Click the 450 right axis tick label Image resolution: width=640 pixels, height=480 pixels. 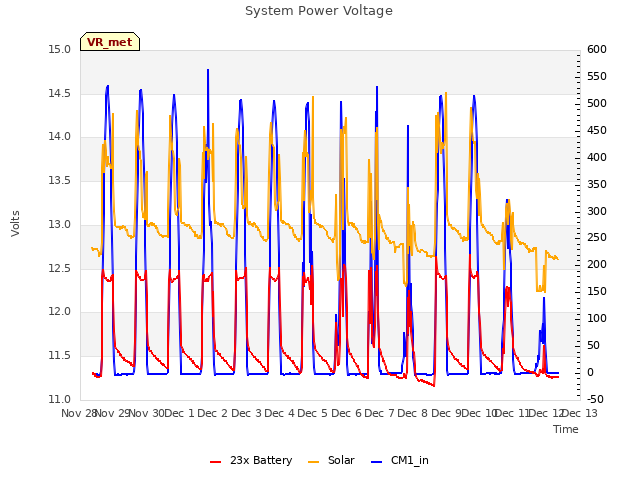[597, 131]
